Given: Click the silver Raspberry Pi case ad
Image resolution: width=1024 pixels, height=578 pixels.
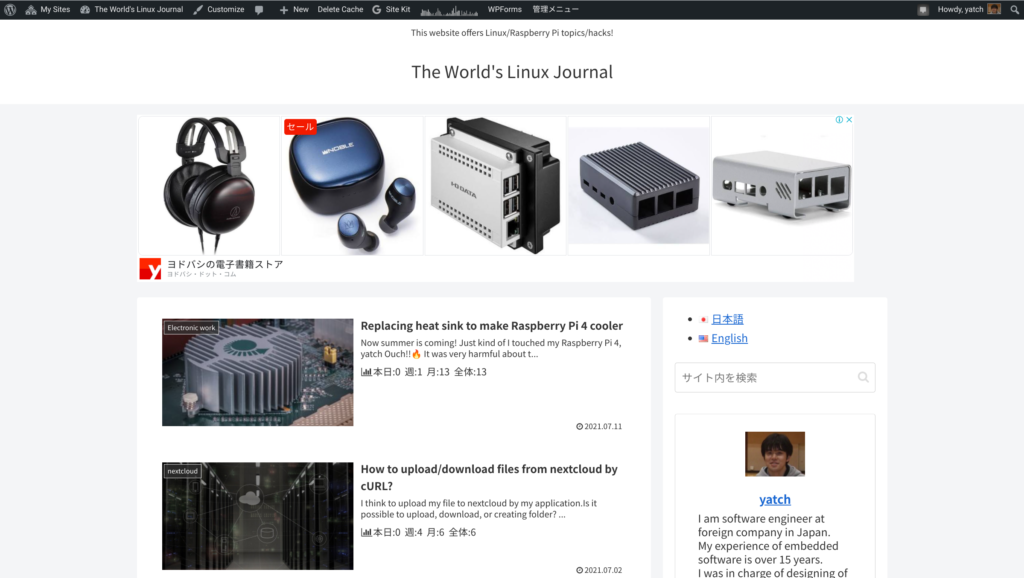Looking at the screenshot, I should point(782,186).
